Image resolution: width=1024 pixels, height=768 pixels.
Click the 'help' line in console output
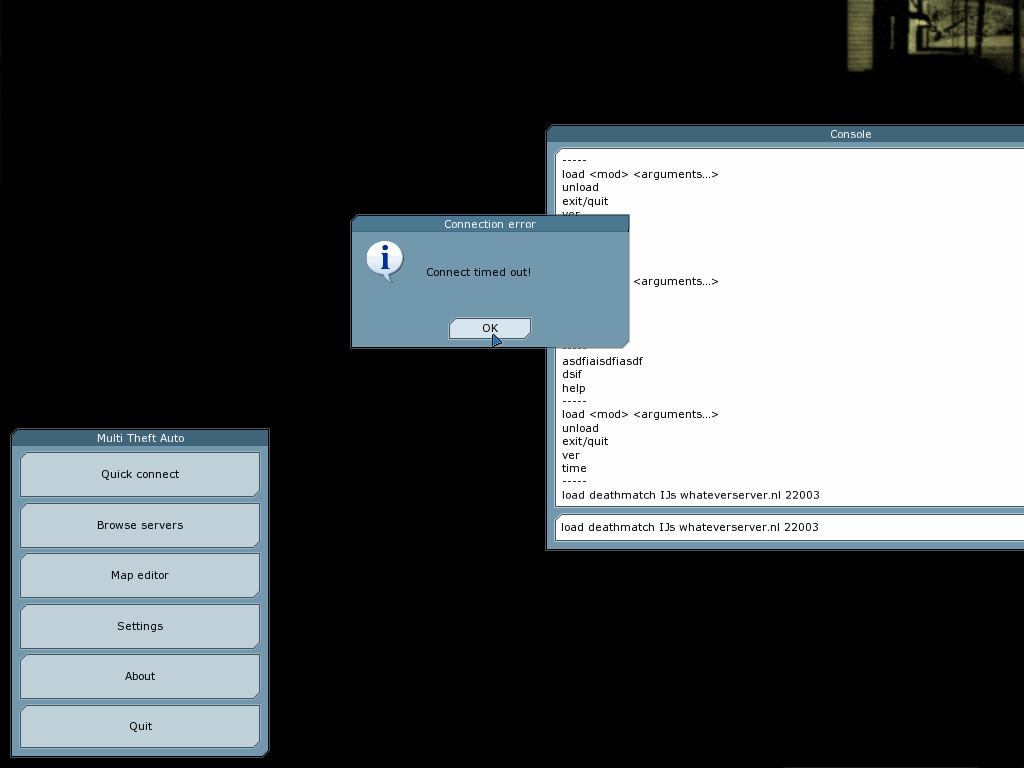coord(573,388)
